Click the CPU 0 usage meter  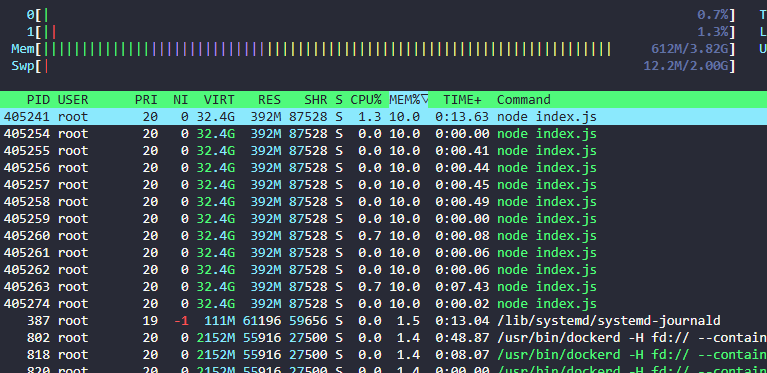click(381, 15)
